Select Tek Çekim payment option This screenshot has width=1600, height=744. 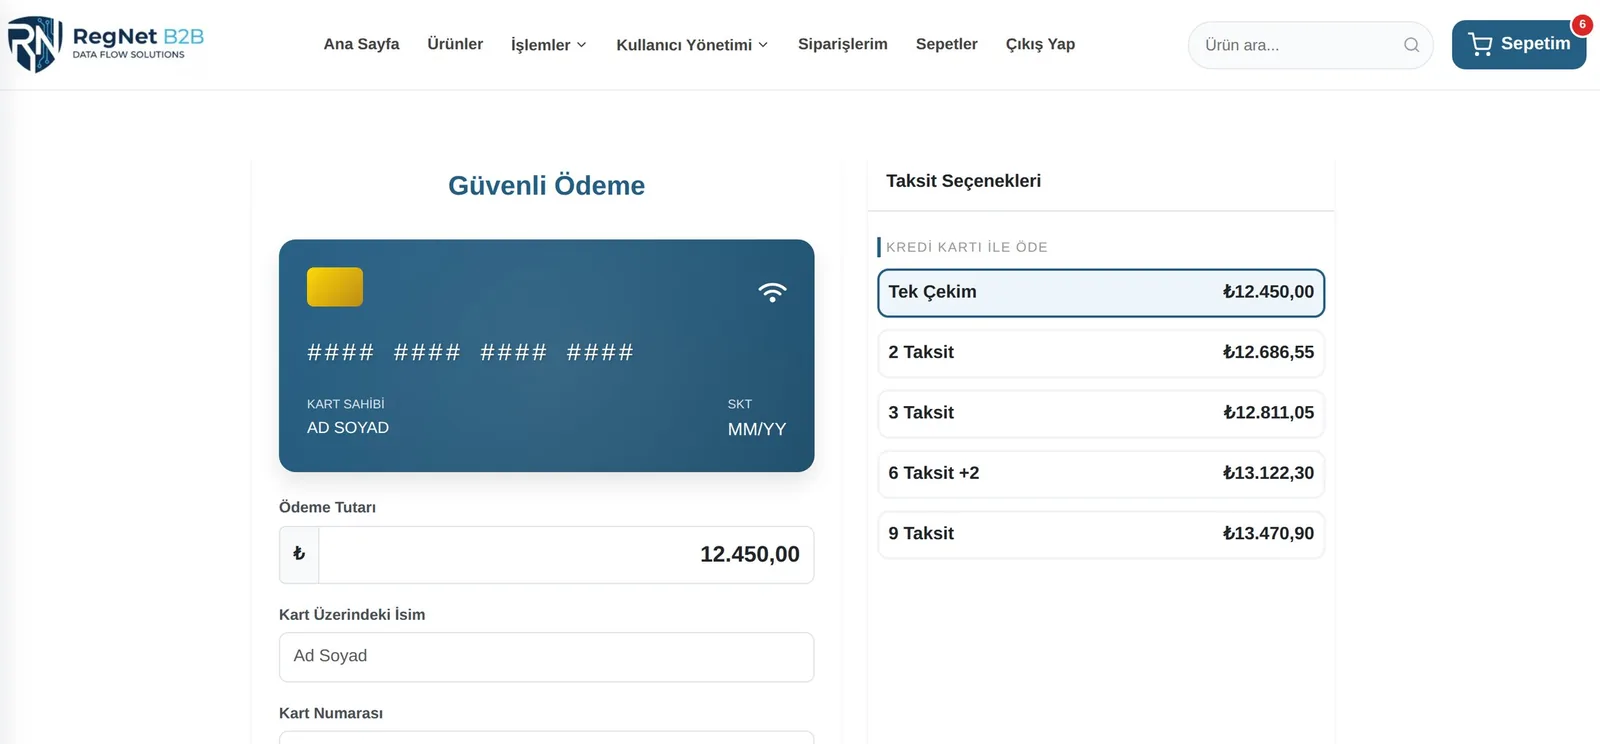[1101, 292]
